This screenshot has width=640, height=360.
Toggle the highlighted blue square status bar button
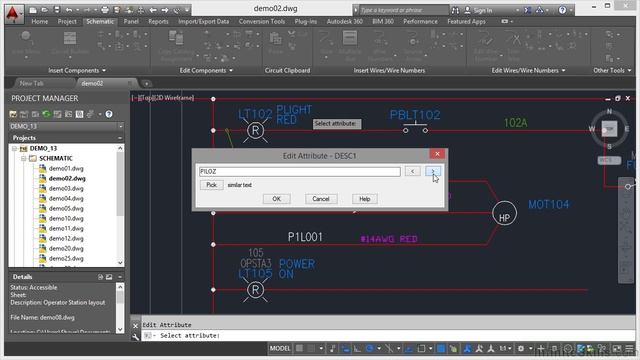point(441,349)
